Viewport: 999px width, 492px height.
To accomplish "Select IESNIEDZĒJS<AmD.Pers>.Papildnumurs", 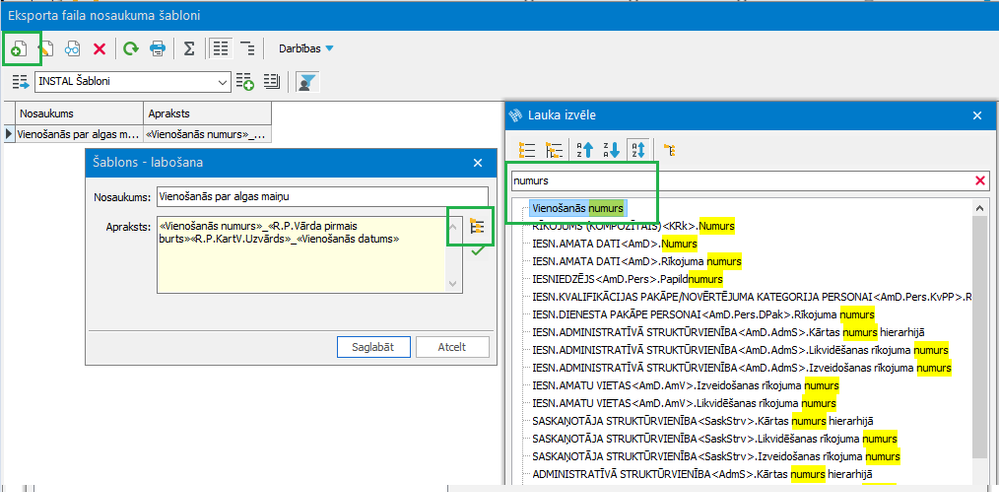I will pyautogui.click(x=628, y=279).
